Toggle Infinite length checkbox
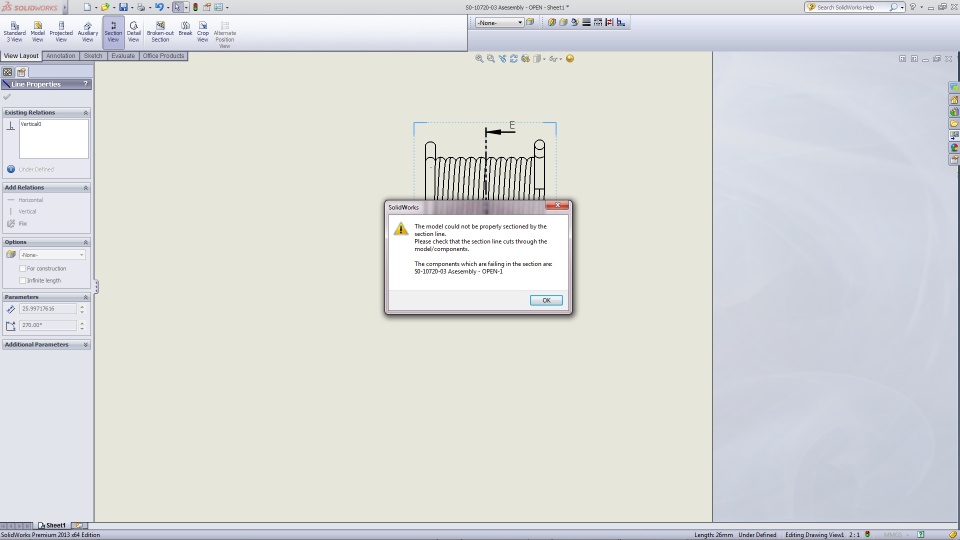Screen dimensions: 960x540 tap(23, 280)
